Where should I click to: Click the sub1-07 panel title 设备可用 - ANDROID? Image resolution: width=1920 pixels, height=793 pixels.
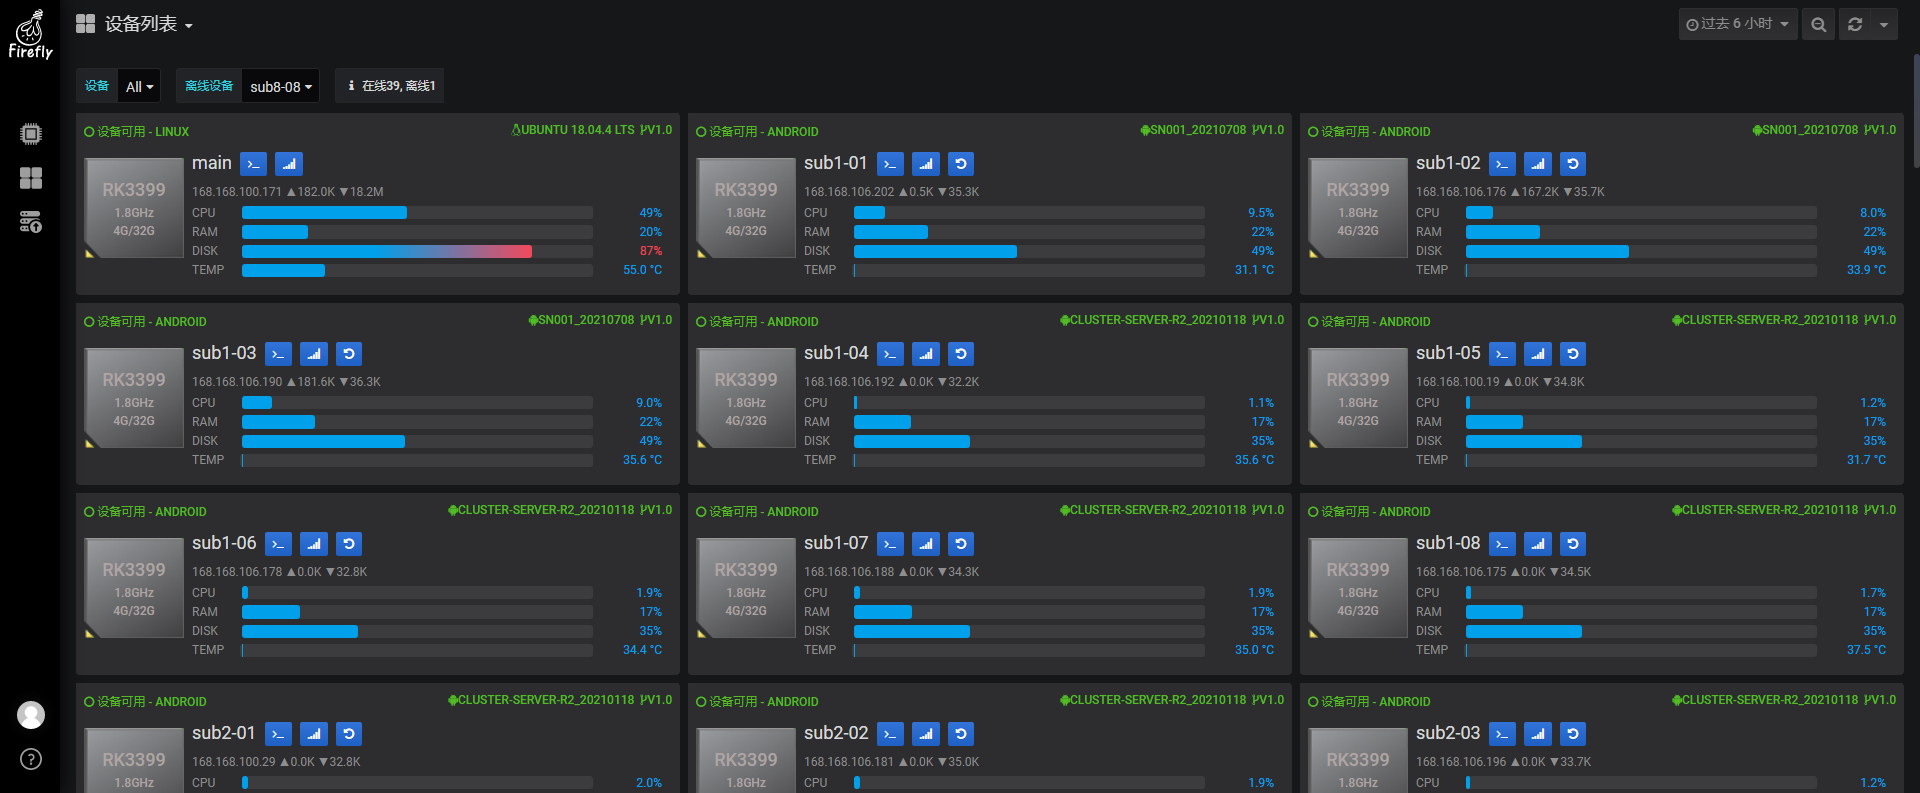757,512
